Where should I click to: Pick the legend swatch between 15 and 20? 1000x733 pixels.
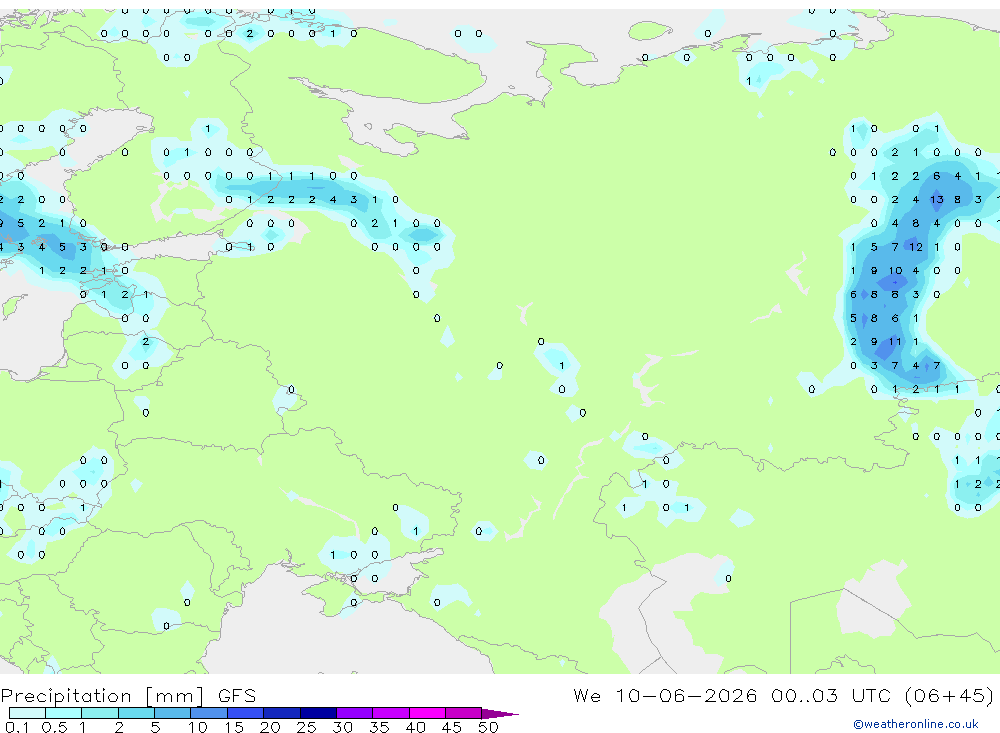tap(246, 713)
